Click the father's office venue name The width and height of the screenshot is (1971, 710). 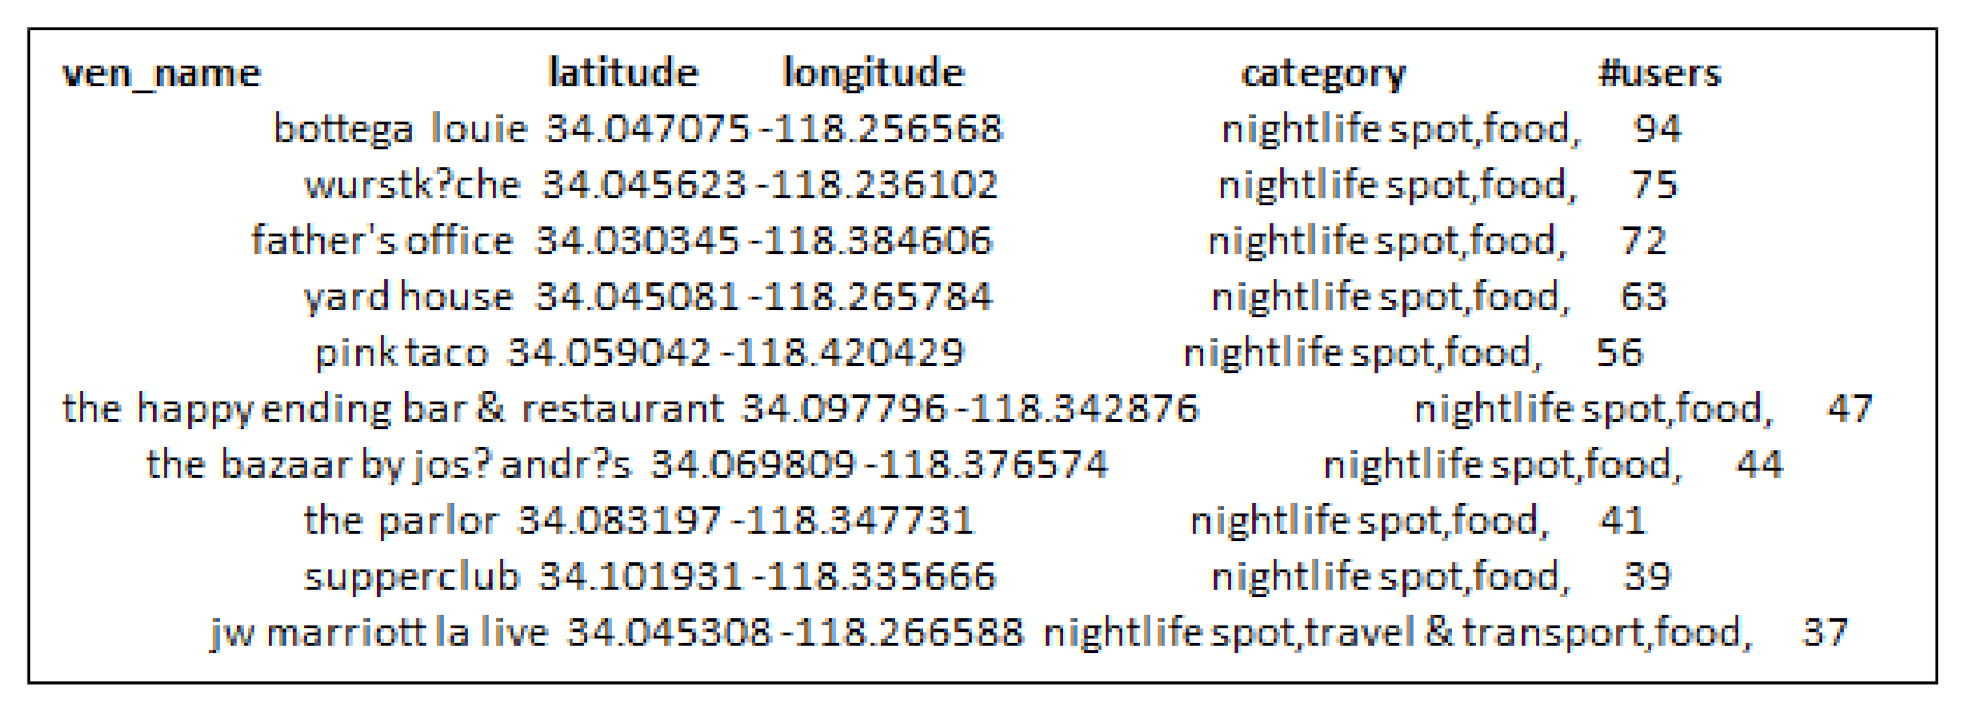click(x=382, y=241)
